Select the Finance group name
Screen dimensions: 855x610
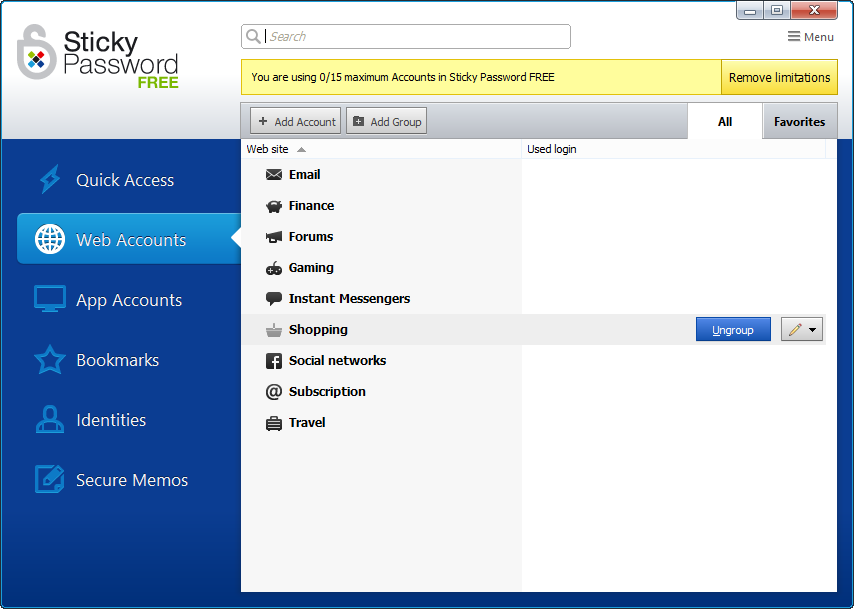click(x=311, y=206)
